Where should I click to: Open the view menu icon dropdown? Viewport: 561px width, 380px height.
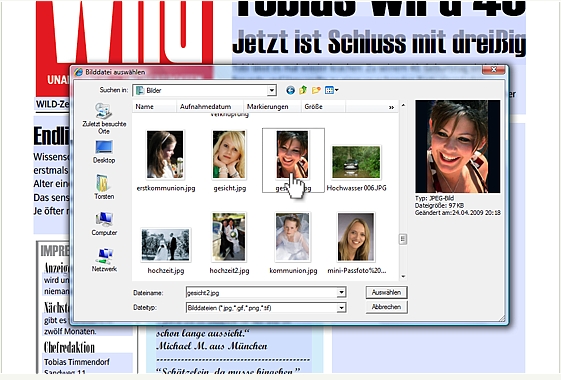click(x=332, y=90)
